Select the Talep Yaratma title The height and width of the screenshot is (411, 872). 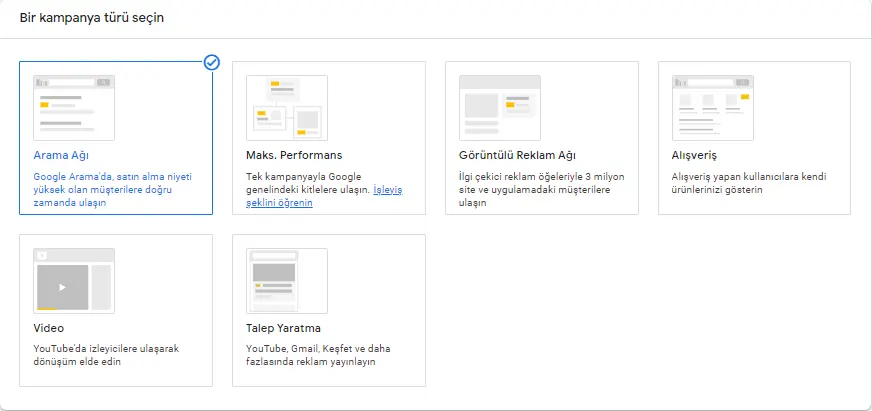(283, 328)
